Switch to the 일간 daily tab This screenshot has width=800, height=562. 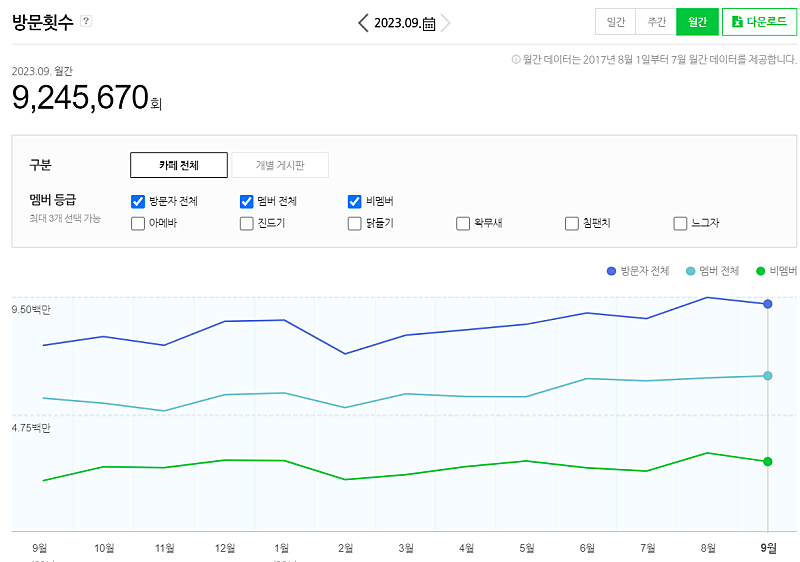(x=615, y=22)
